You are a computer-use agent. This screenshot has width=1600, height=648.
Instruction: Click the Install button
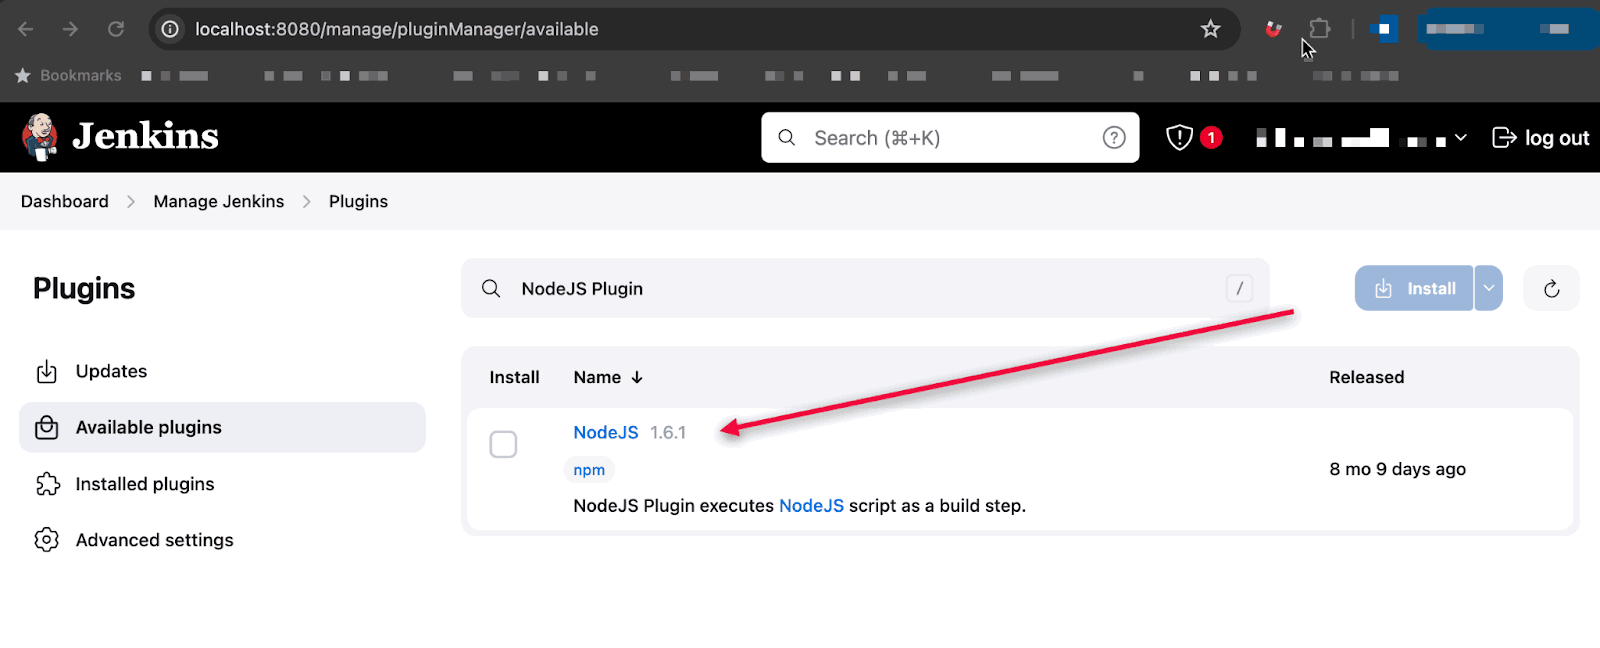tap(1414, 288)
